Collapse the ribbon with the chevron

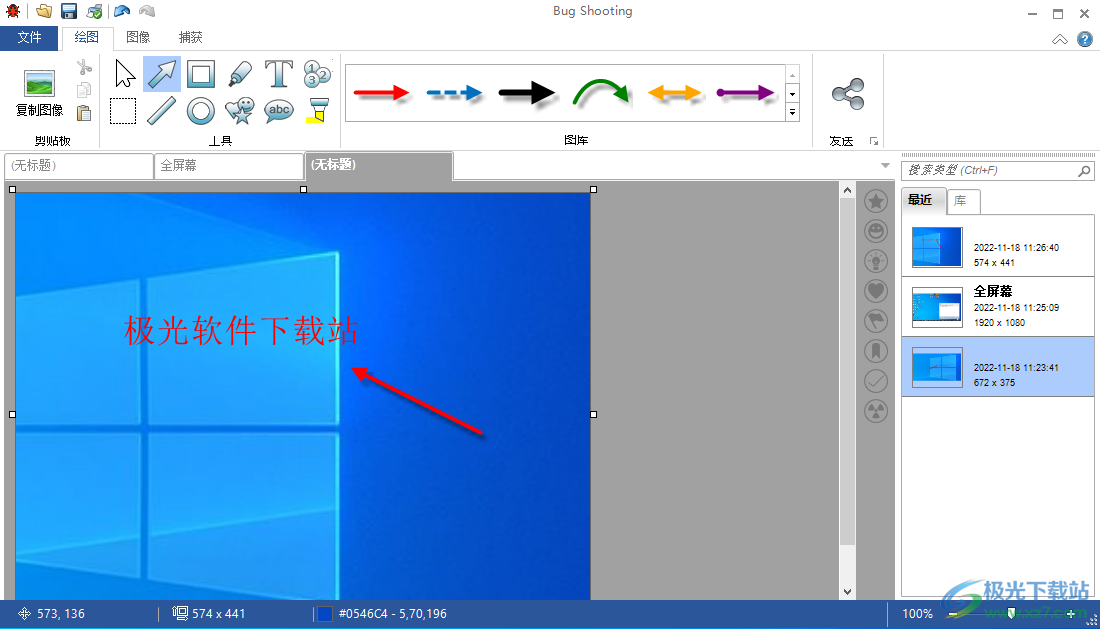[x=1059, y=39]
